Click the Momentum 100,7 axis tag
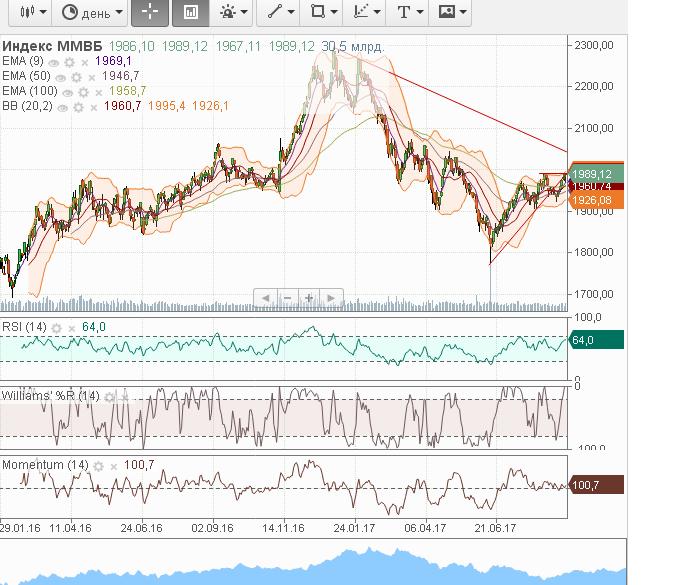The height and width of the screenshot is (585, 674). pyautogui.click(x=596, y=485)
